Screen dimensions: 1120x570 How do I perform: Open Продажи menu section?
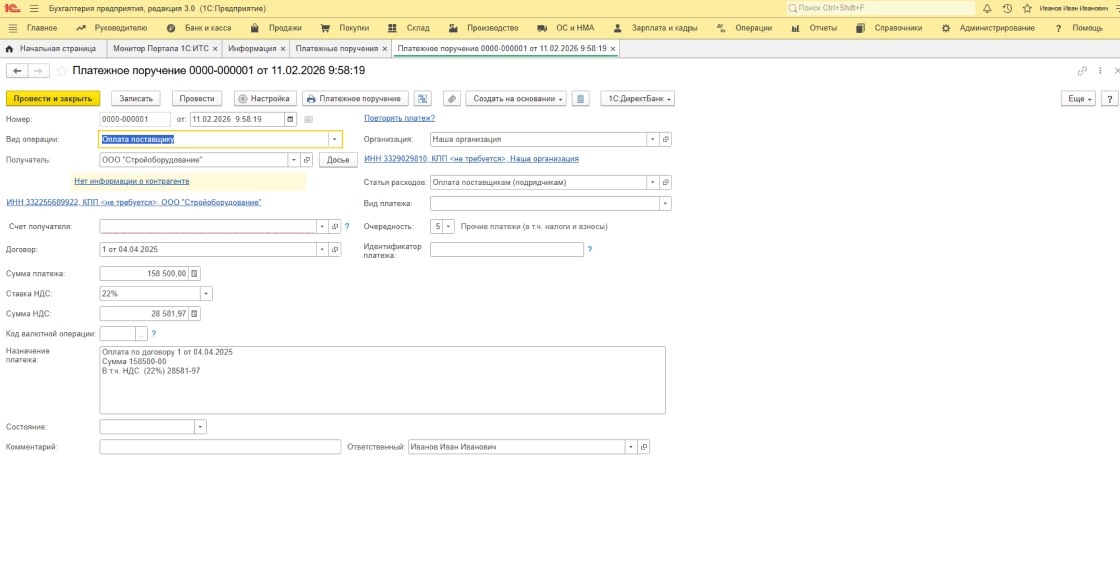point(276,28)
